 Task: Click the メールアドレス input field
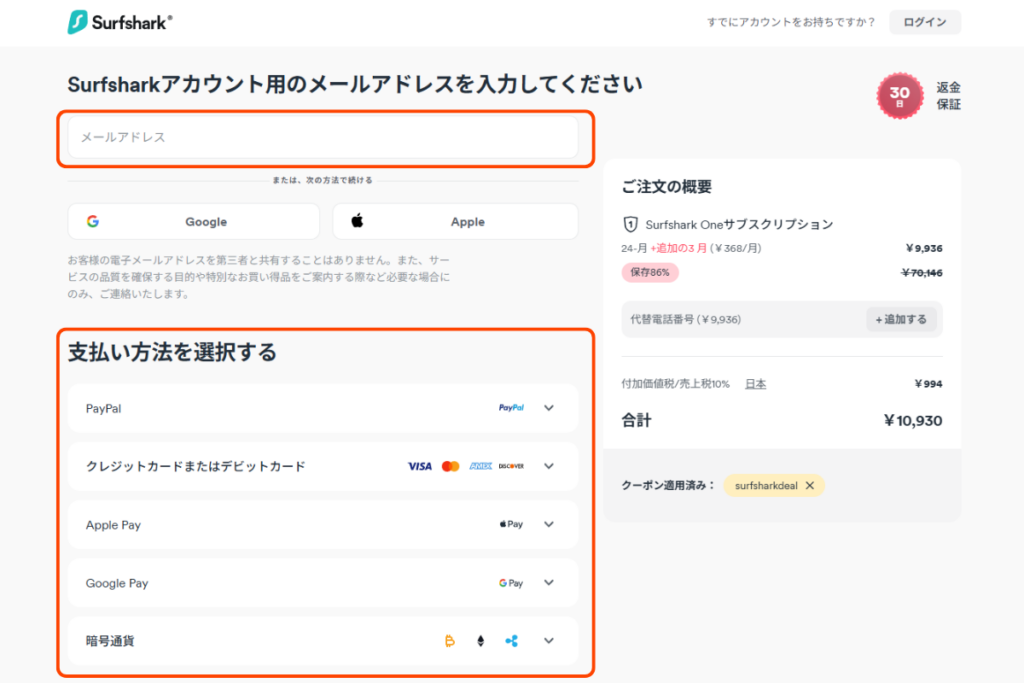[x=322, y=138]
